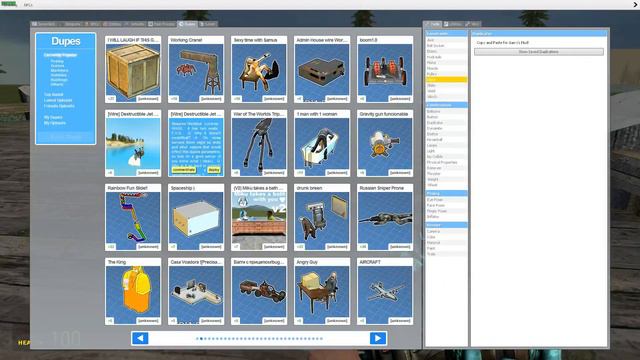The width and height of the screenshot is (640, 360).
Task: Show Friends Uploads dupes
Action: coord(59,106)
